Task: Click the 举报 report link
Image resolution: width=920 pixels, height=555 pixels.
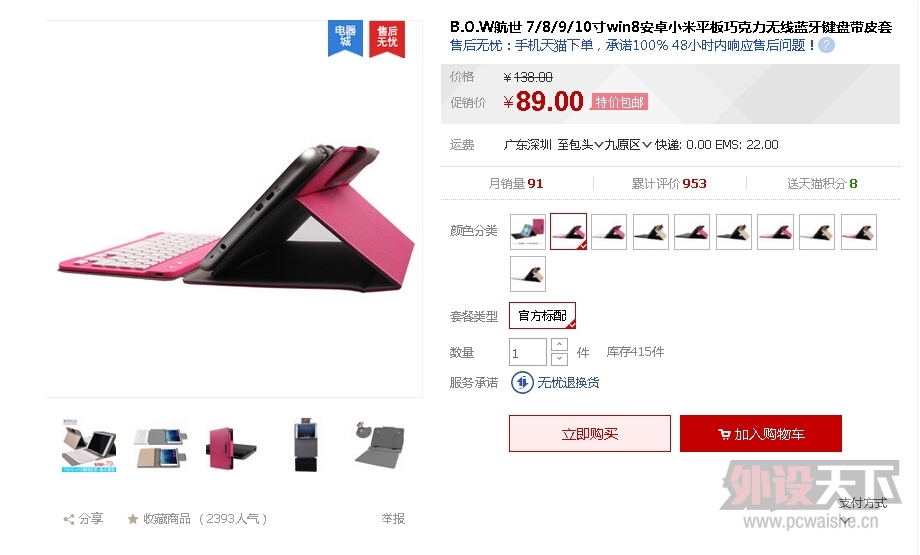Action: coord(393,519)
